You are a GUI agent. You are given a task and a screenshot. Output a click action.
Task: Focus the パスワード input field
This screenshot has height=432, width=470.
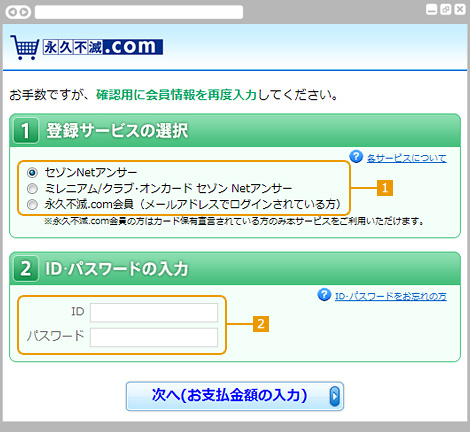click(154, 337)
